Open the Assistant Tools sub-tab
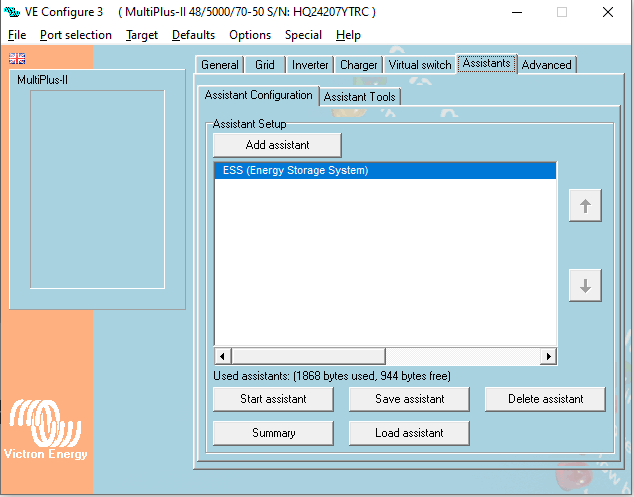The width and height of the screenshot is (634, 497). [x=360, y=97]
